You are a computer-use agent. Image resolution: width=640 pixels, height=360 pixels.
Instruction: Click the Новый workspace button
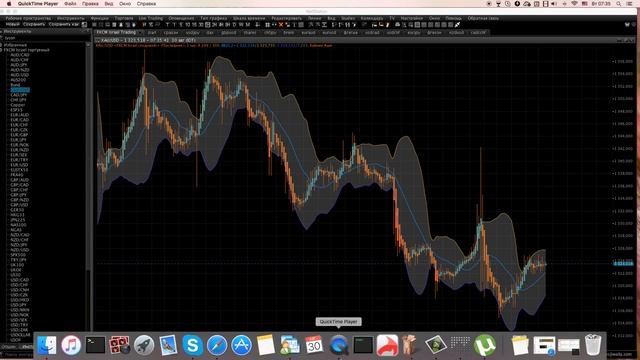(12, 24)
